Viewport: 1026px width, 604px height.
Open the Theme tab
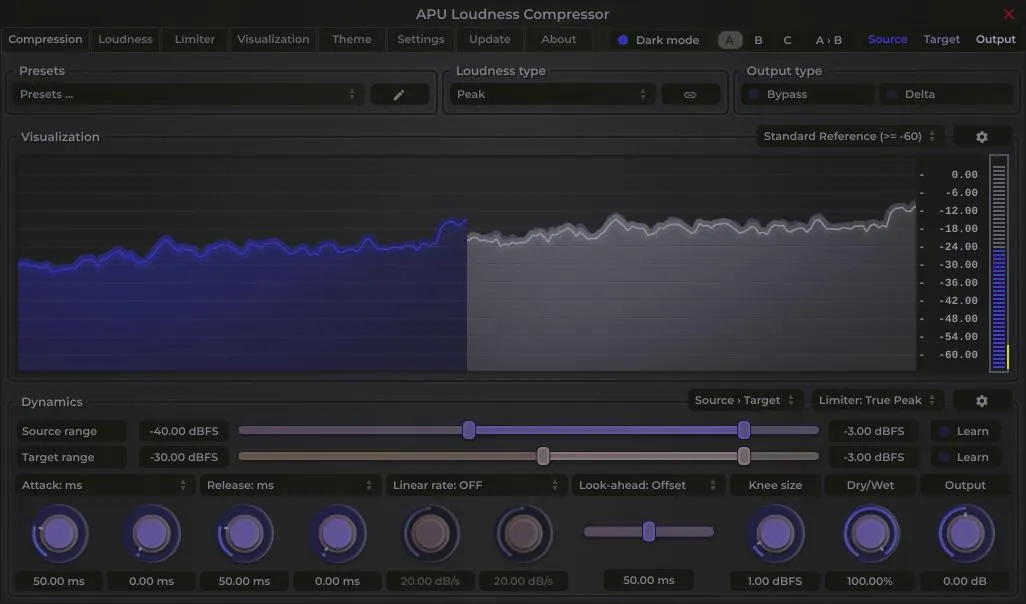[x=351, y=39]
